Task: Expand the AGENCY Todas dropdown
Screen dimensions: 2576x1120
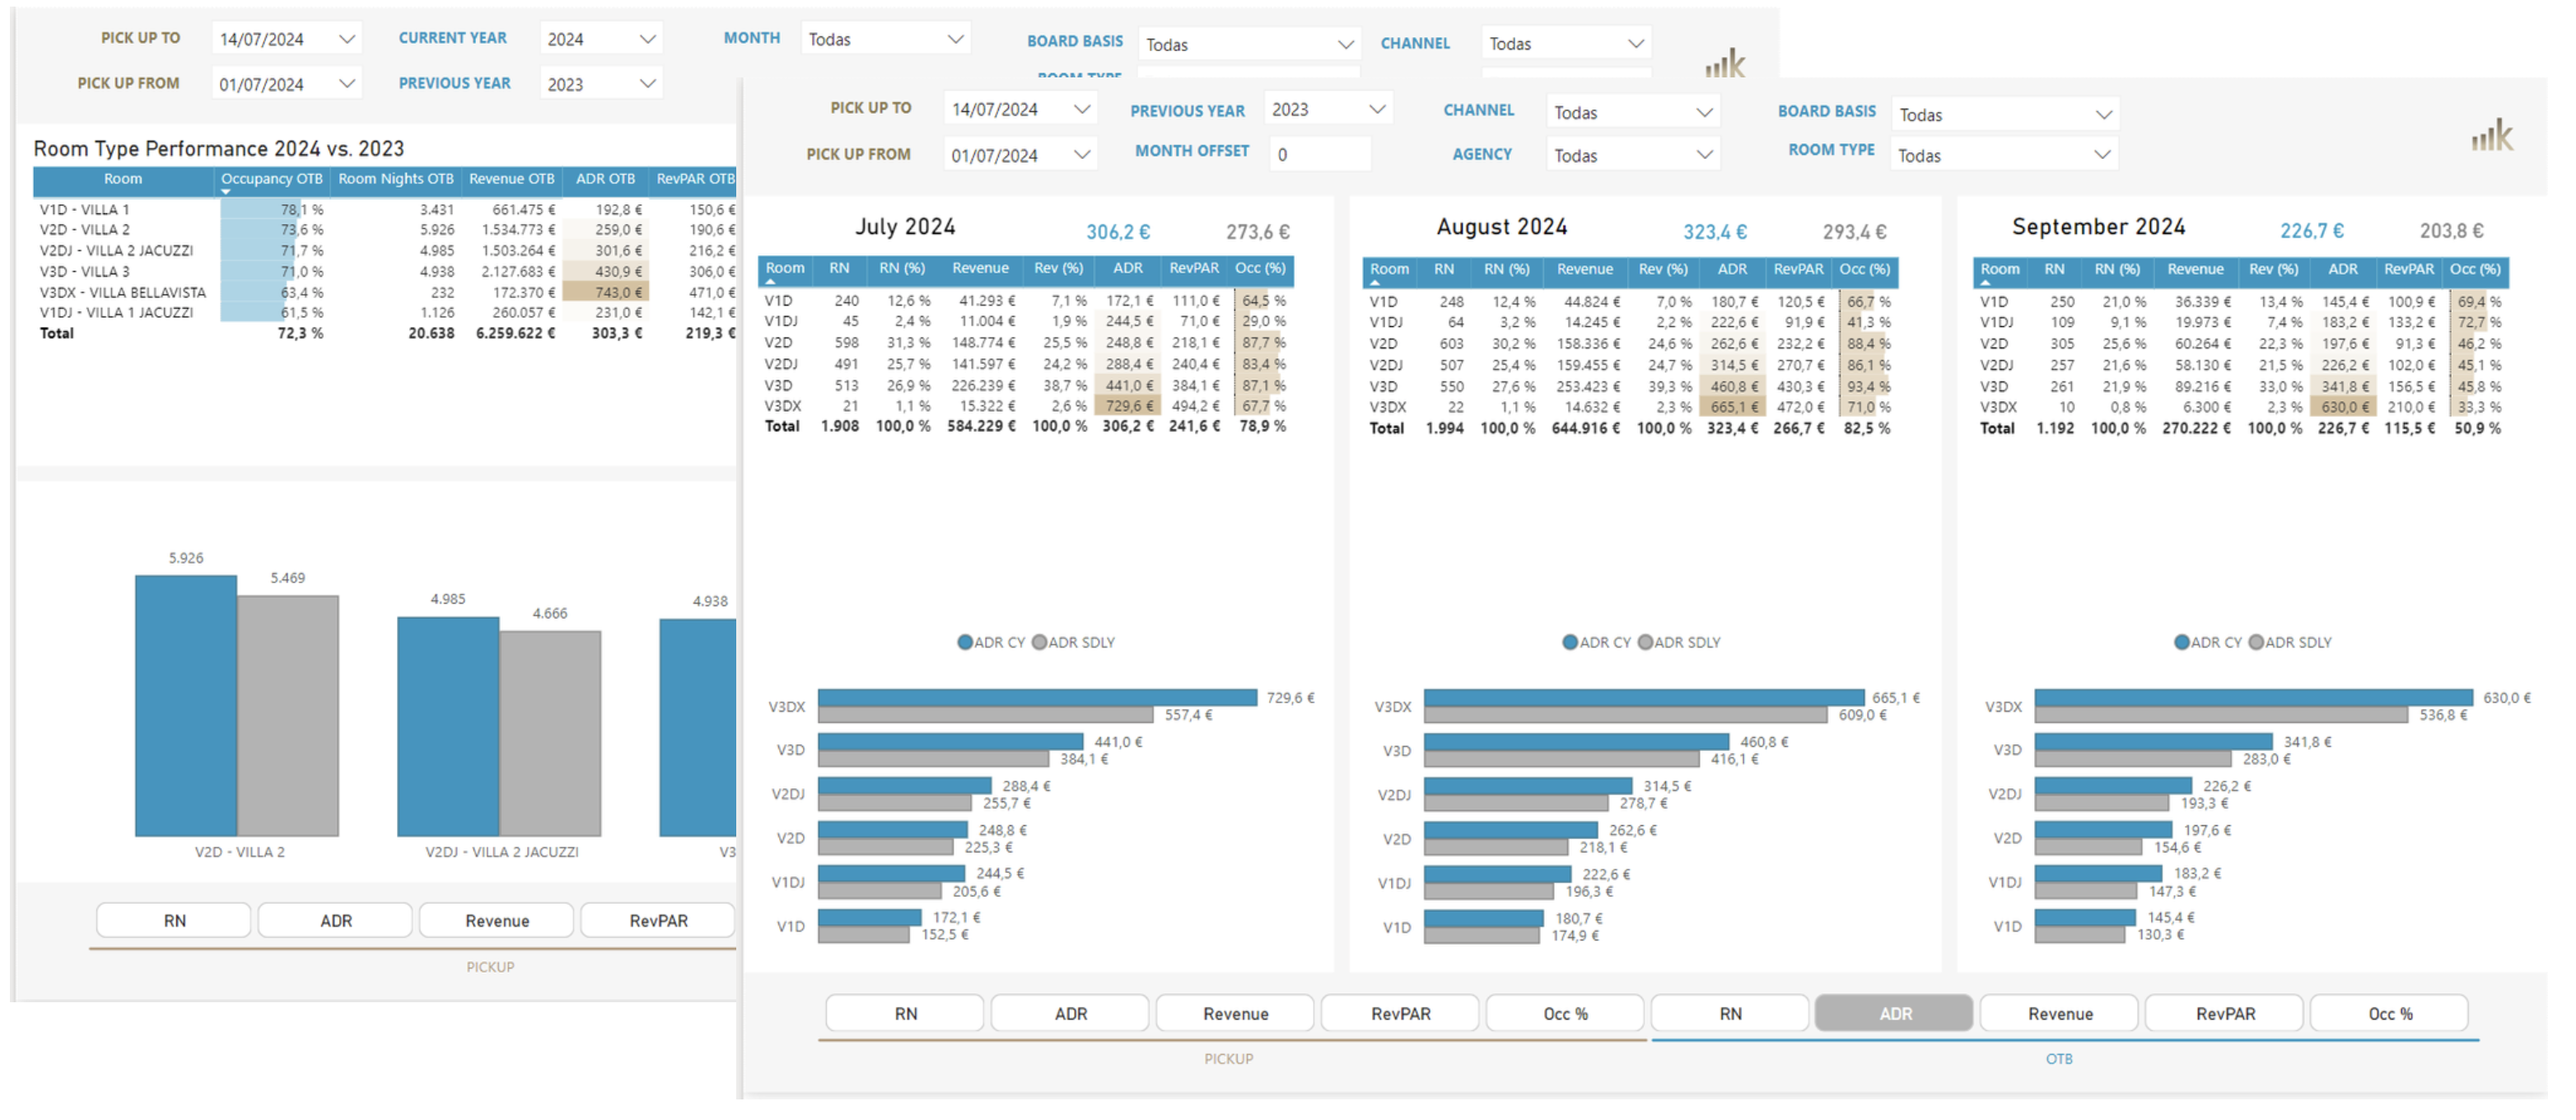Action: click(x=1632, y=155)
